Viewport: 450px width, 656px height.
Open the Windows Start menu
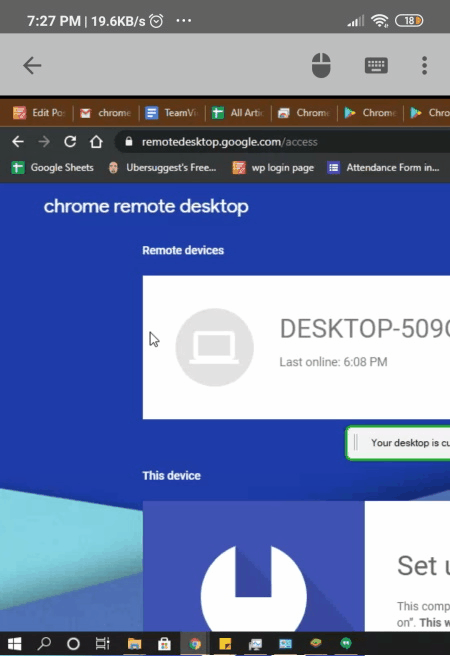point(15,643)
